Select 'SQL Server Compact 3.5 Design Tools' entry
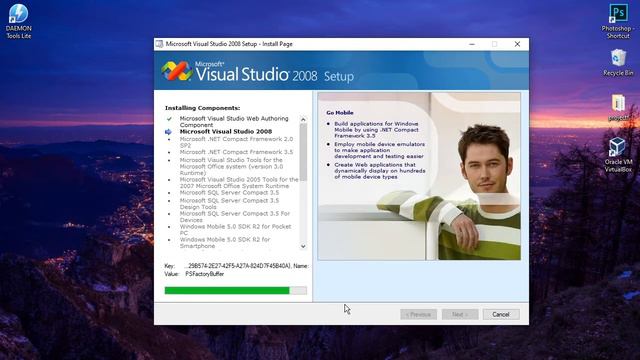 click(x=229, y=204)
